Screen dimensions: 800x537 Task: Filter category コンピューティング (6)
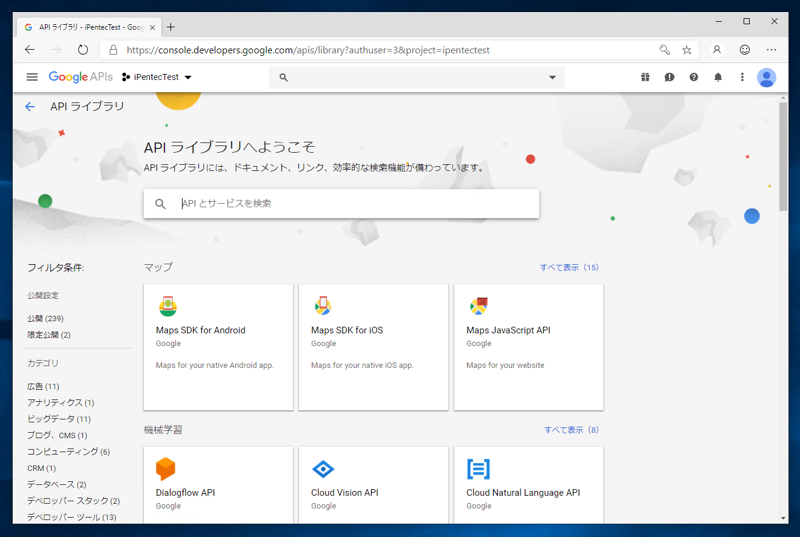pos(68,452)
